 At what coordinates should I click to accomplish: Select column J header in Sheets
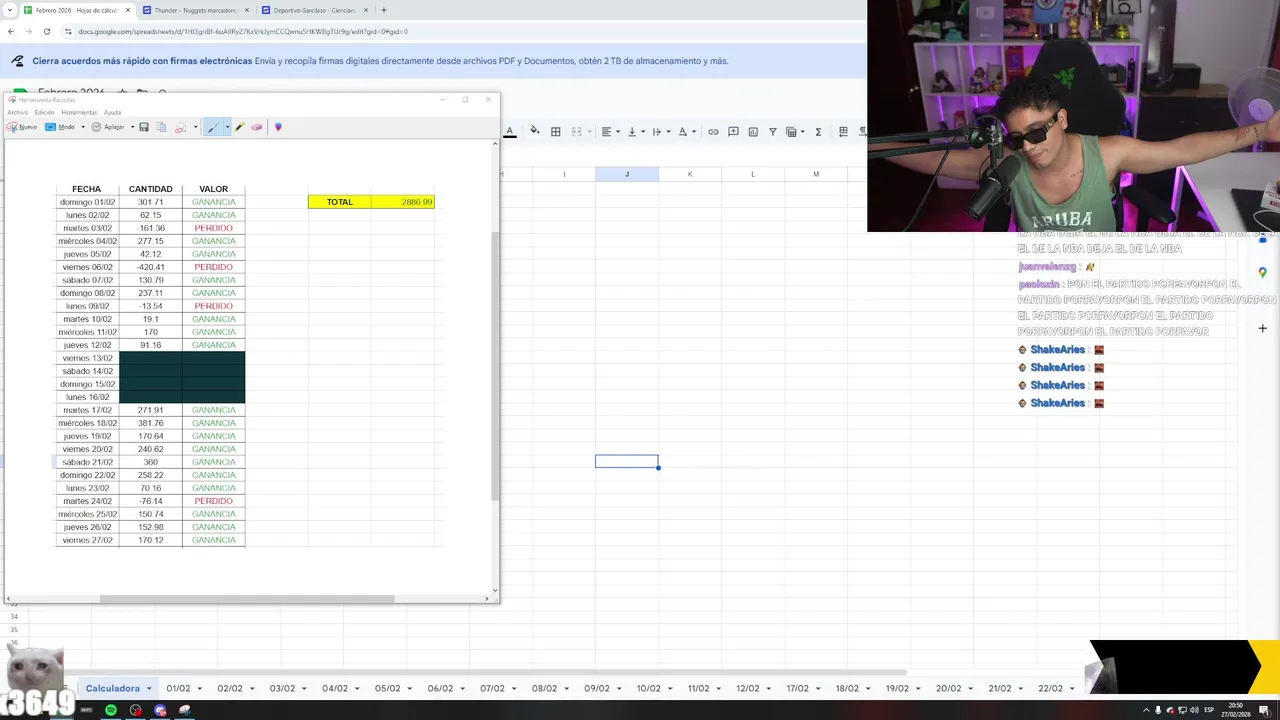tap(627, 174)
